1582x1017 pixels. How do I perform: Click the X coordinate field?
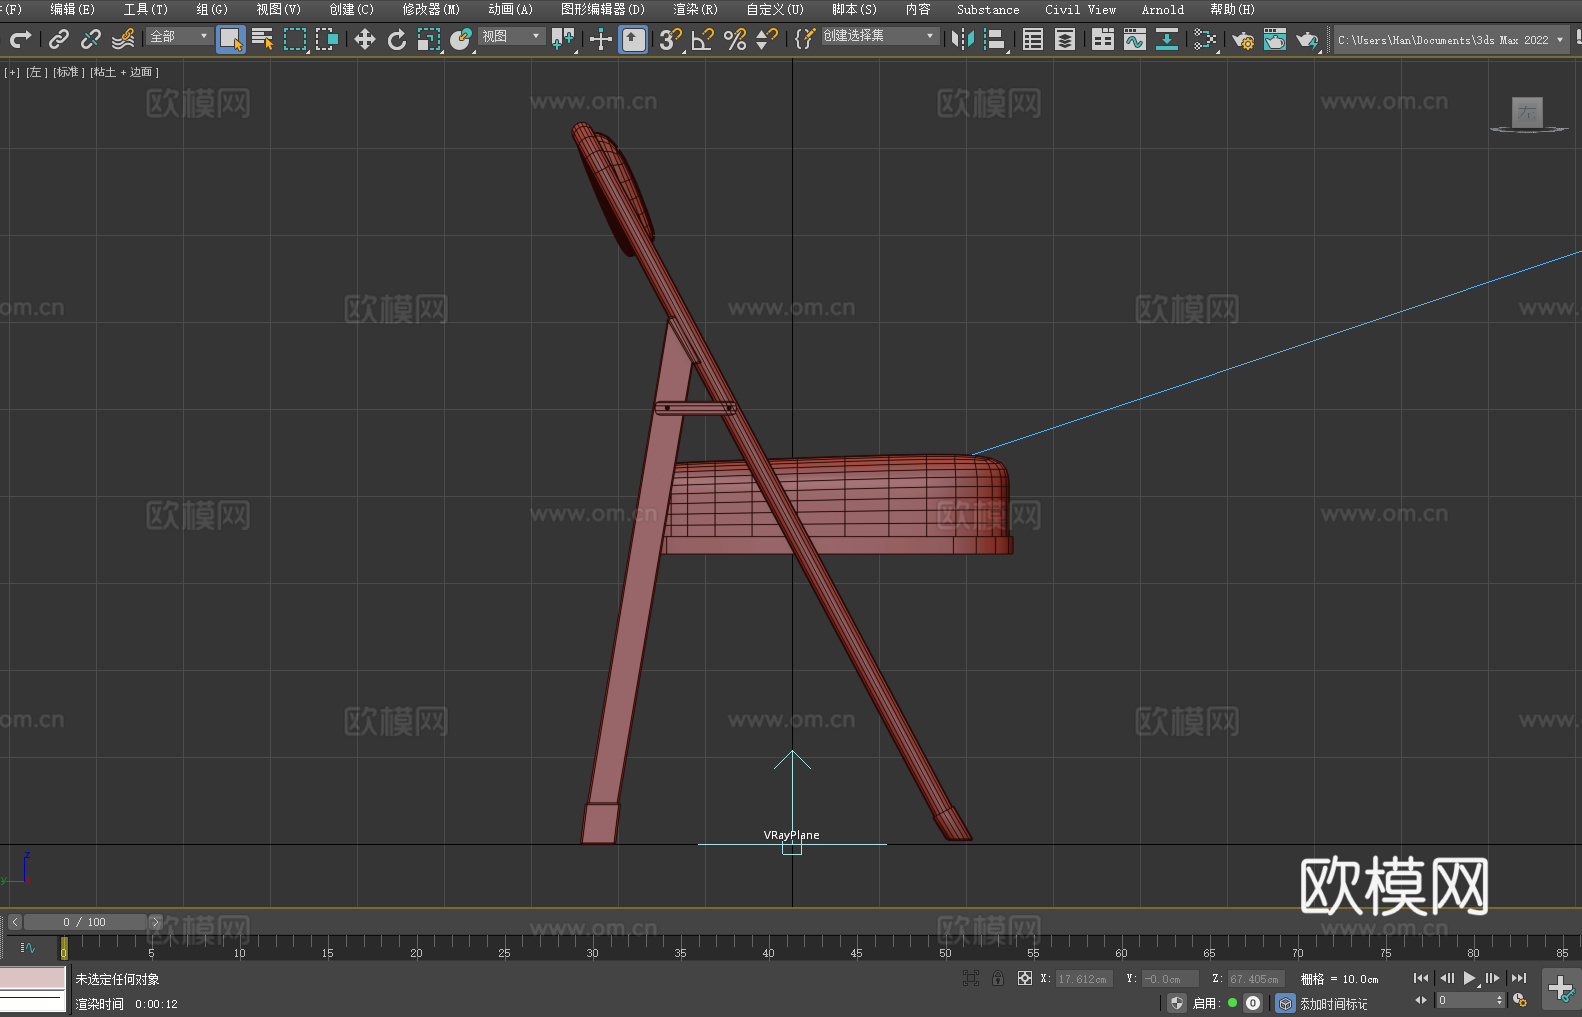1082,979
